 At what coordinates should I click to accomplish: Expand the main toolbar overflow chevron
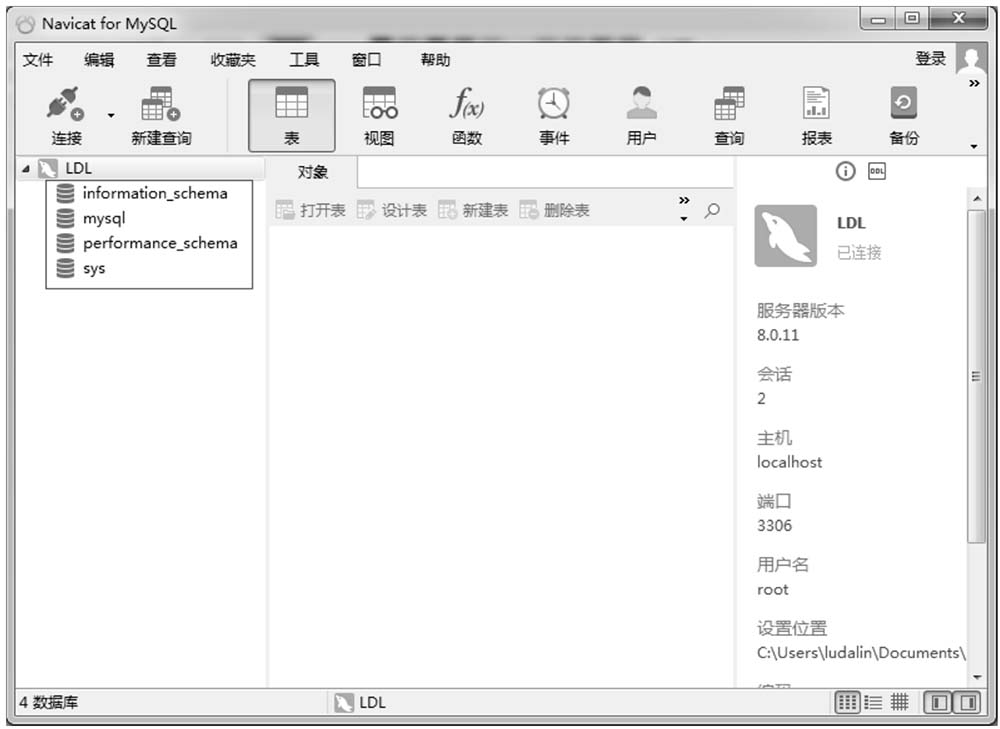(x=974, y=84)
